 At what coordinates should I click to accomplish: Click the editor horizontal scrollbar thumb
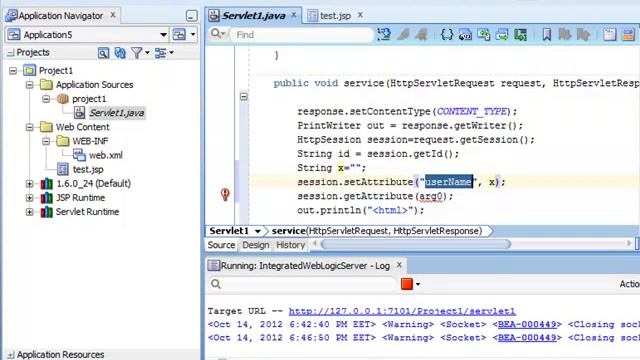[416, 244]
